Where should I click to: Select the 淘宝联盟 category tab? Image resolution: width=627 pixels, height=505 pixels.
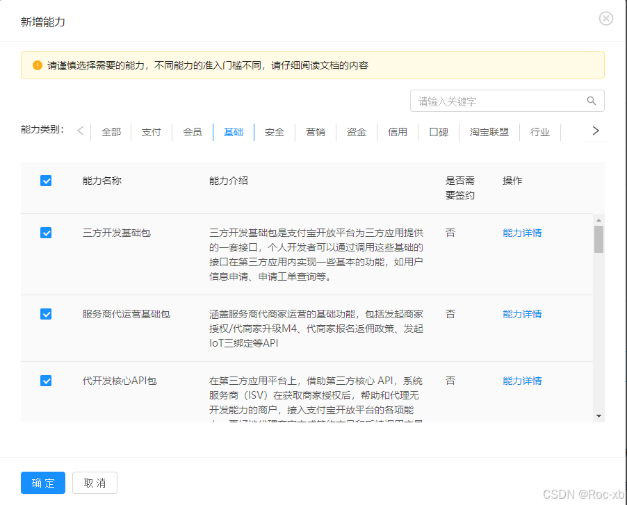pyautogui.click(x=489, y=132)
